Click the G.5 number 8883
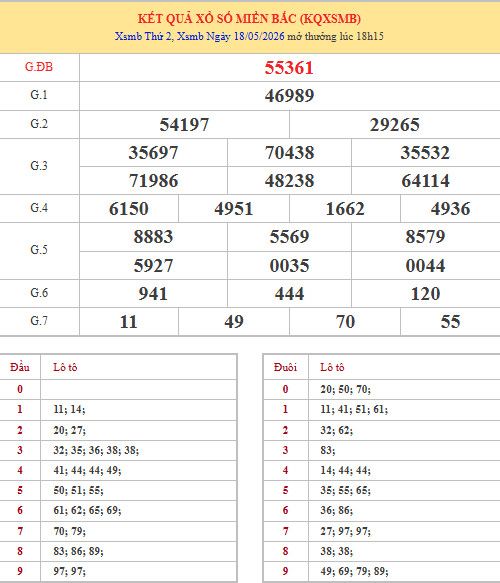 pyautogui.click(x=153, y=237)
